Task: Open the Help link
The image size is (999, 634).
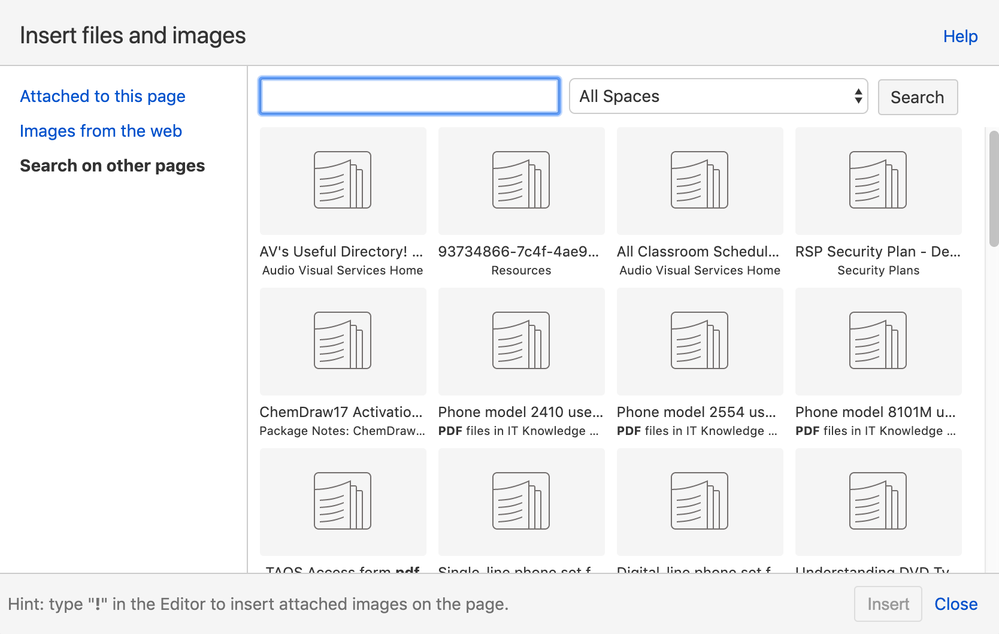Action: pyautogui.click(x=960, y=36)
